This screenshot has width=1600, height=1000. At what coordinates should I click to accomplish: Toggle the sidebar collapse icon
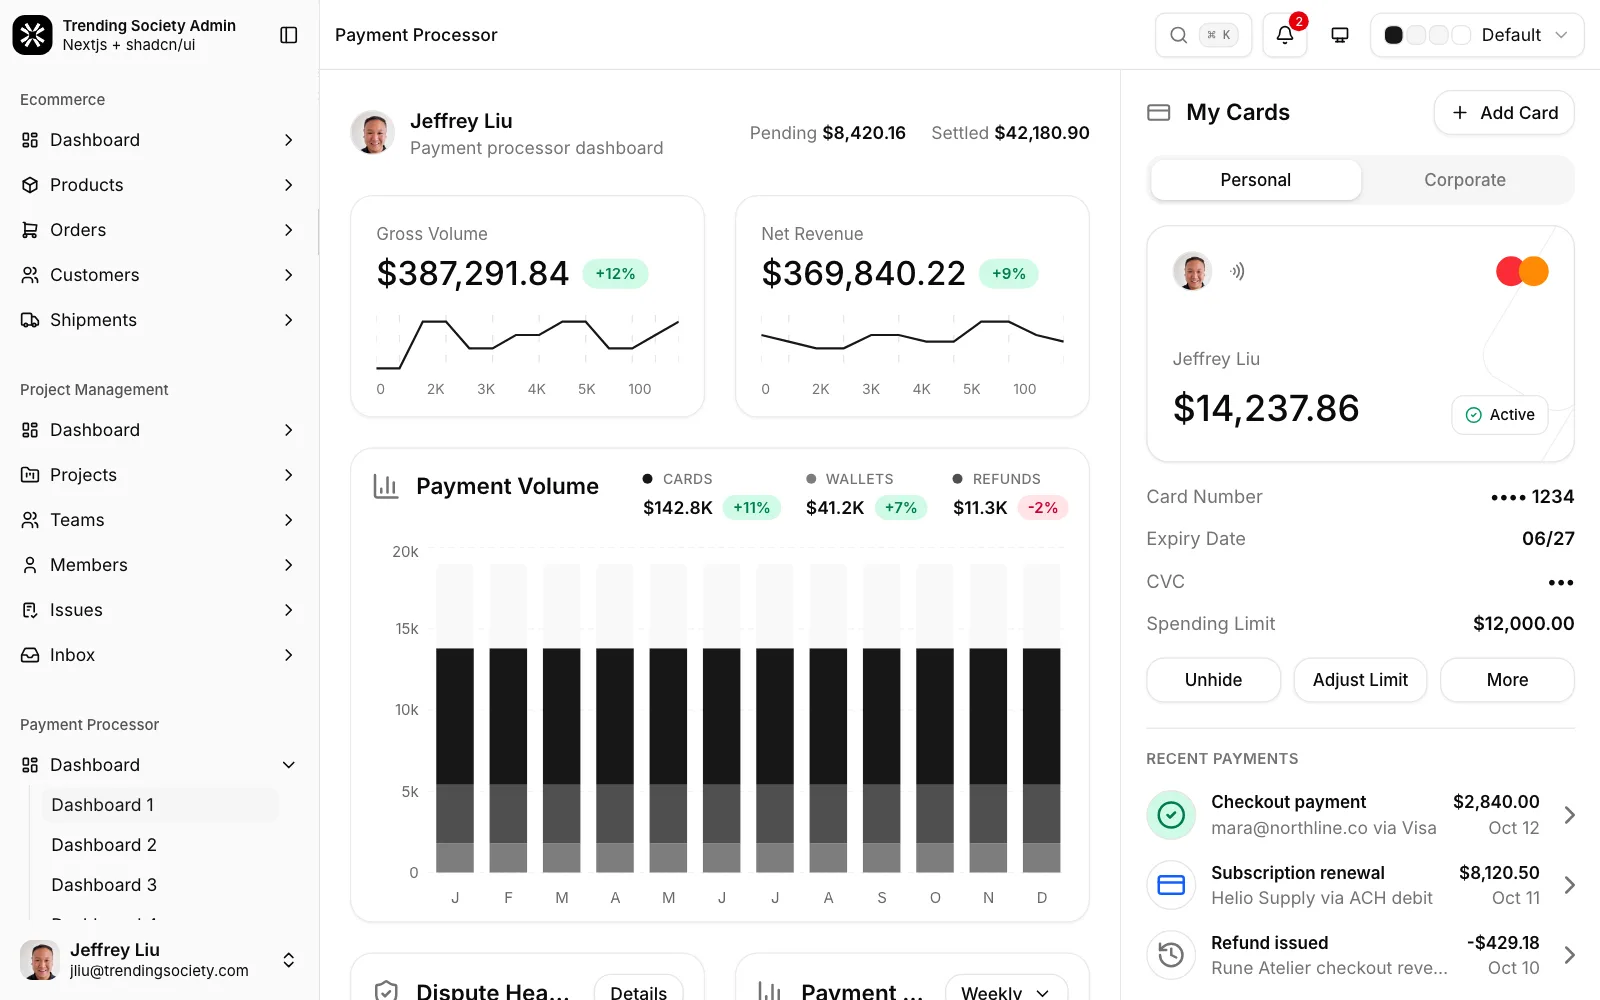click(x=289, y=35)
